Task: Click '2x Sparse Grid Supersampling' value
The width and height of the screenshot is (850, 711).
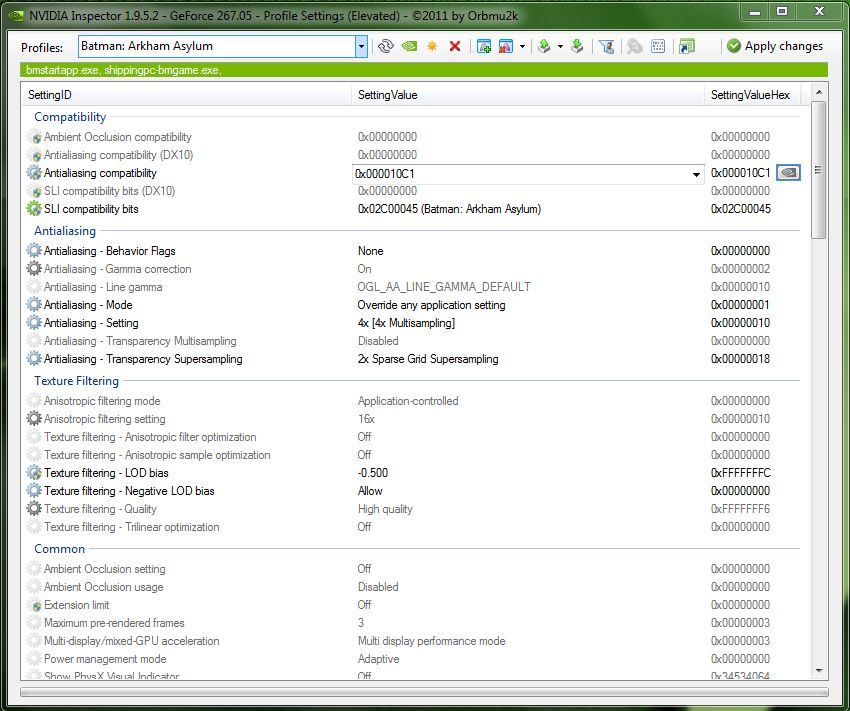Action: coord(428,358)
